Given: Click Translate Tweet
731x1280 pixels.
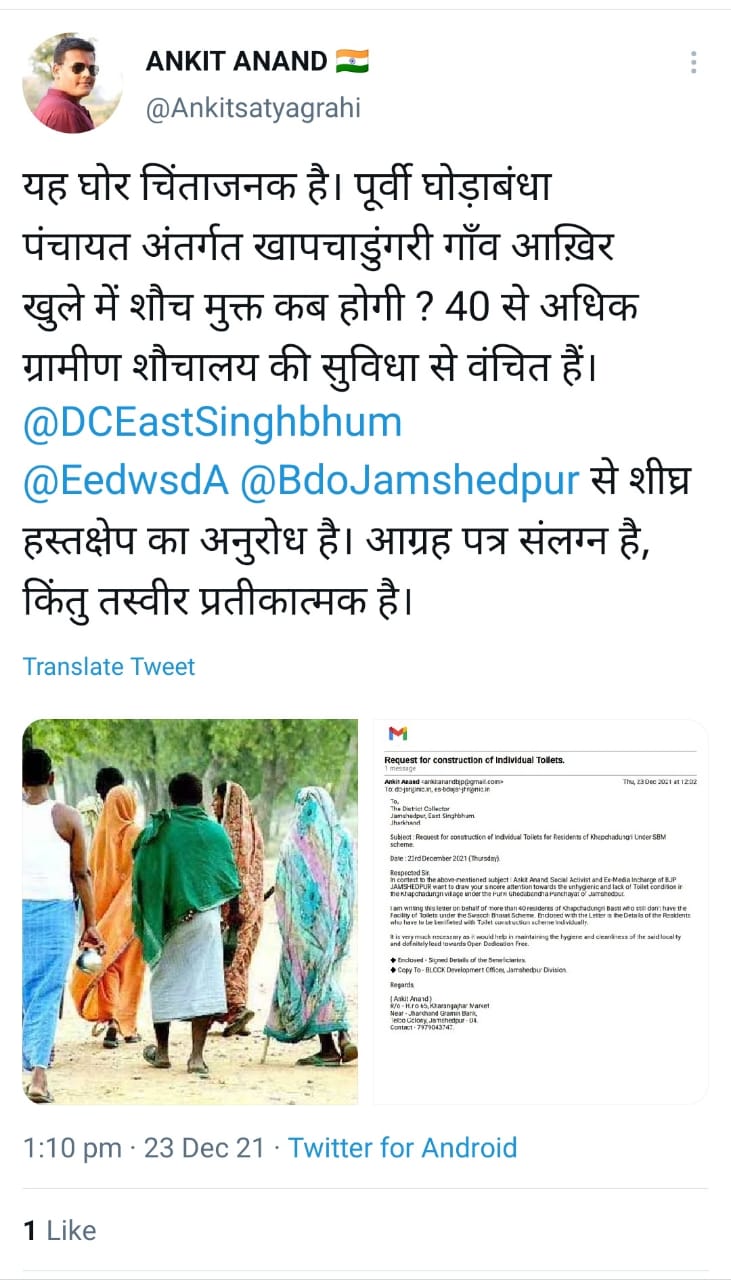Looking at the screenshot, I should coord(109,667).
